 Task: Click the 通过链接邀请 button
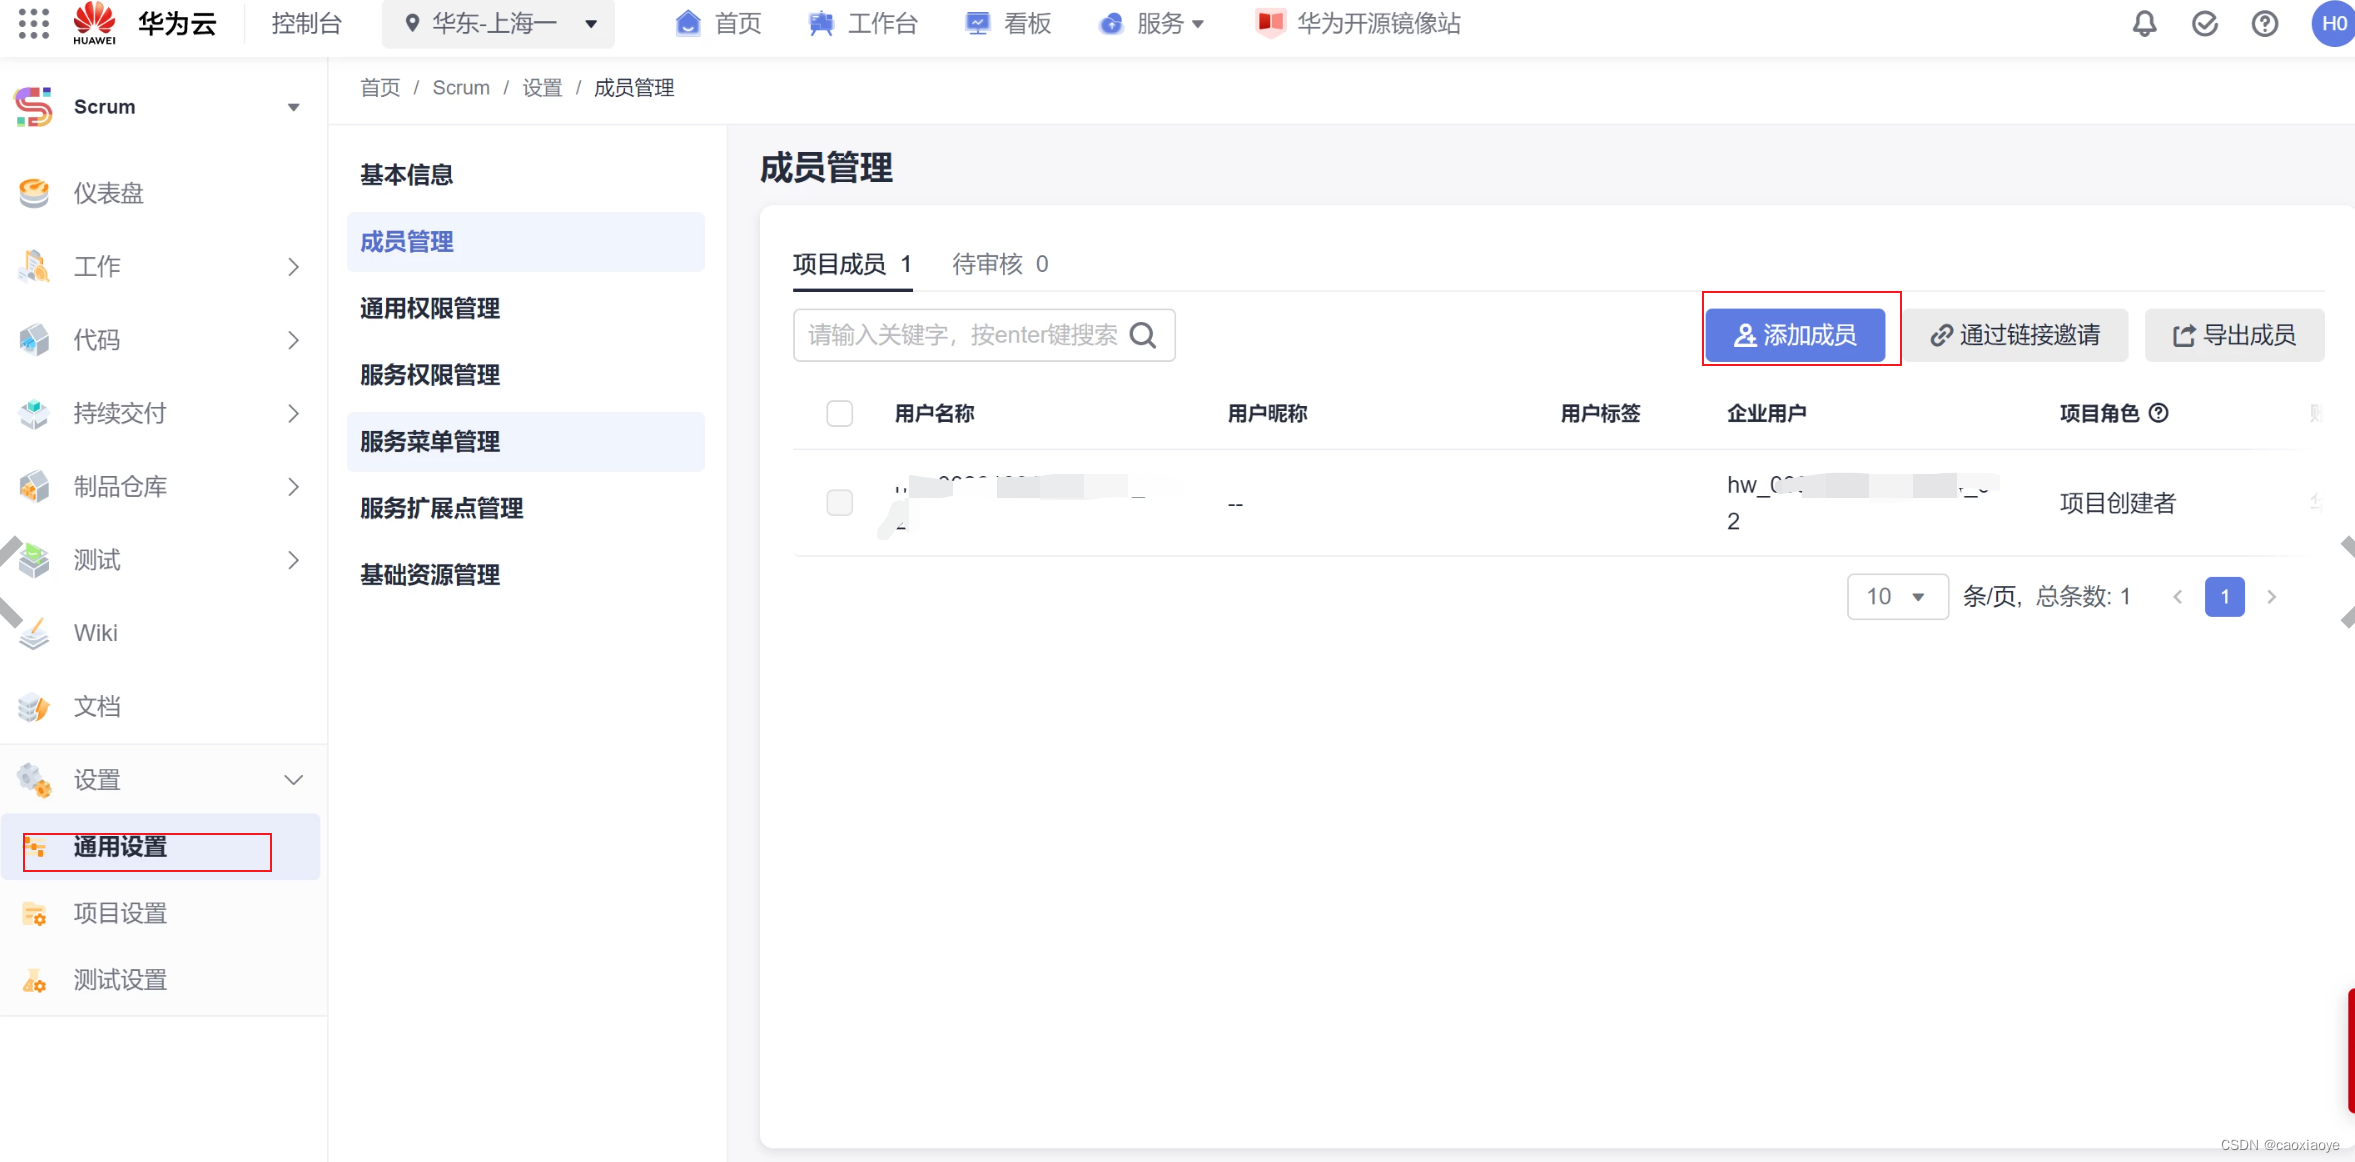point(2015,335)
